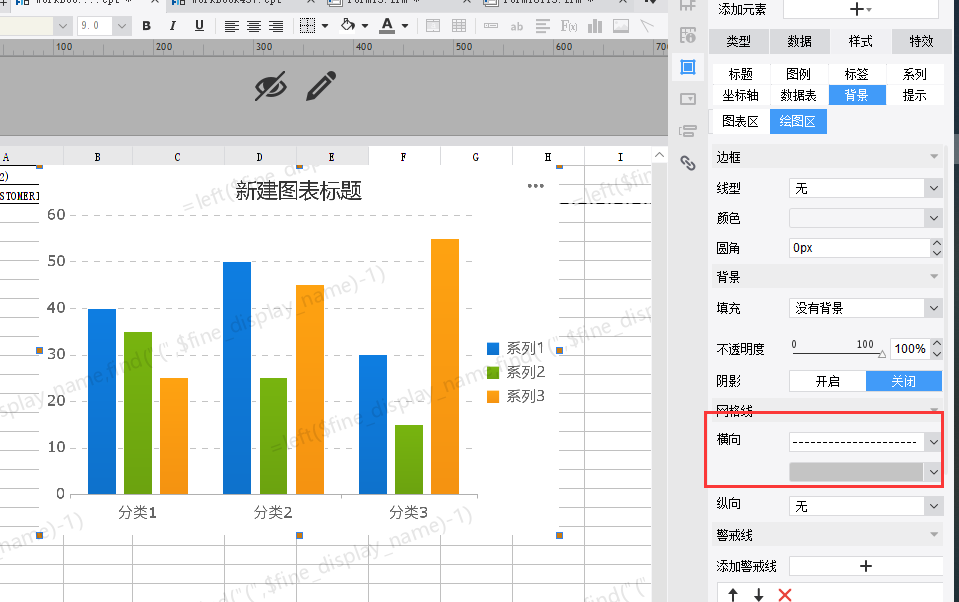Open the widget settings sidebar icon
This screenshot has height=602, width=959.
point(688,99)
